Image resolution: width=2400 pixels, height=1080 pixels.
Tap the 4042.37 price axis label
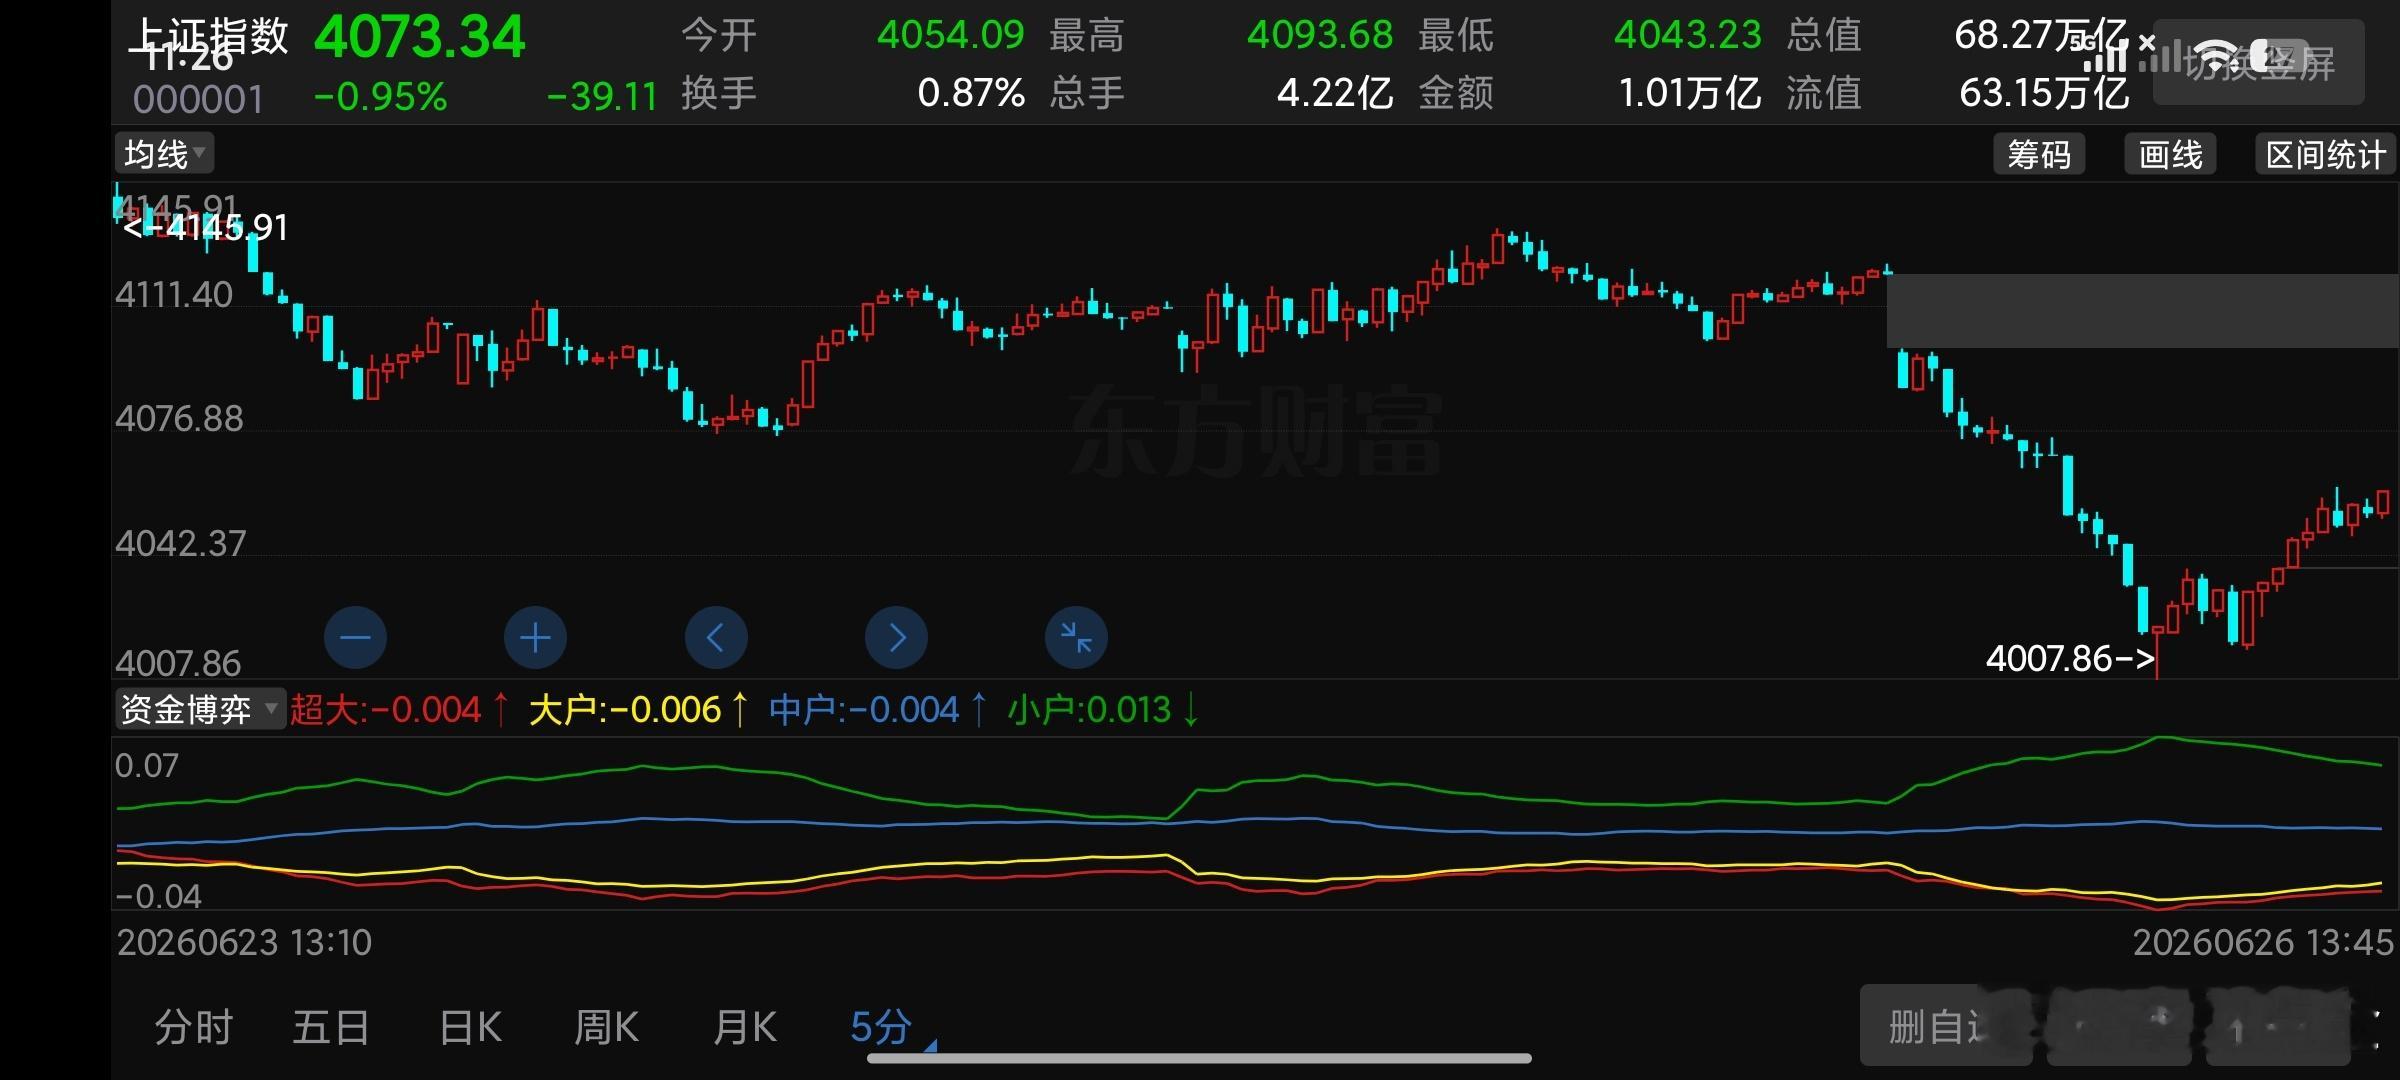coord(180,543)
